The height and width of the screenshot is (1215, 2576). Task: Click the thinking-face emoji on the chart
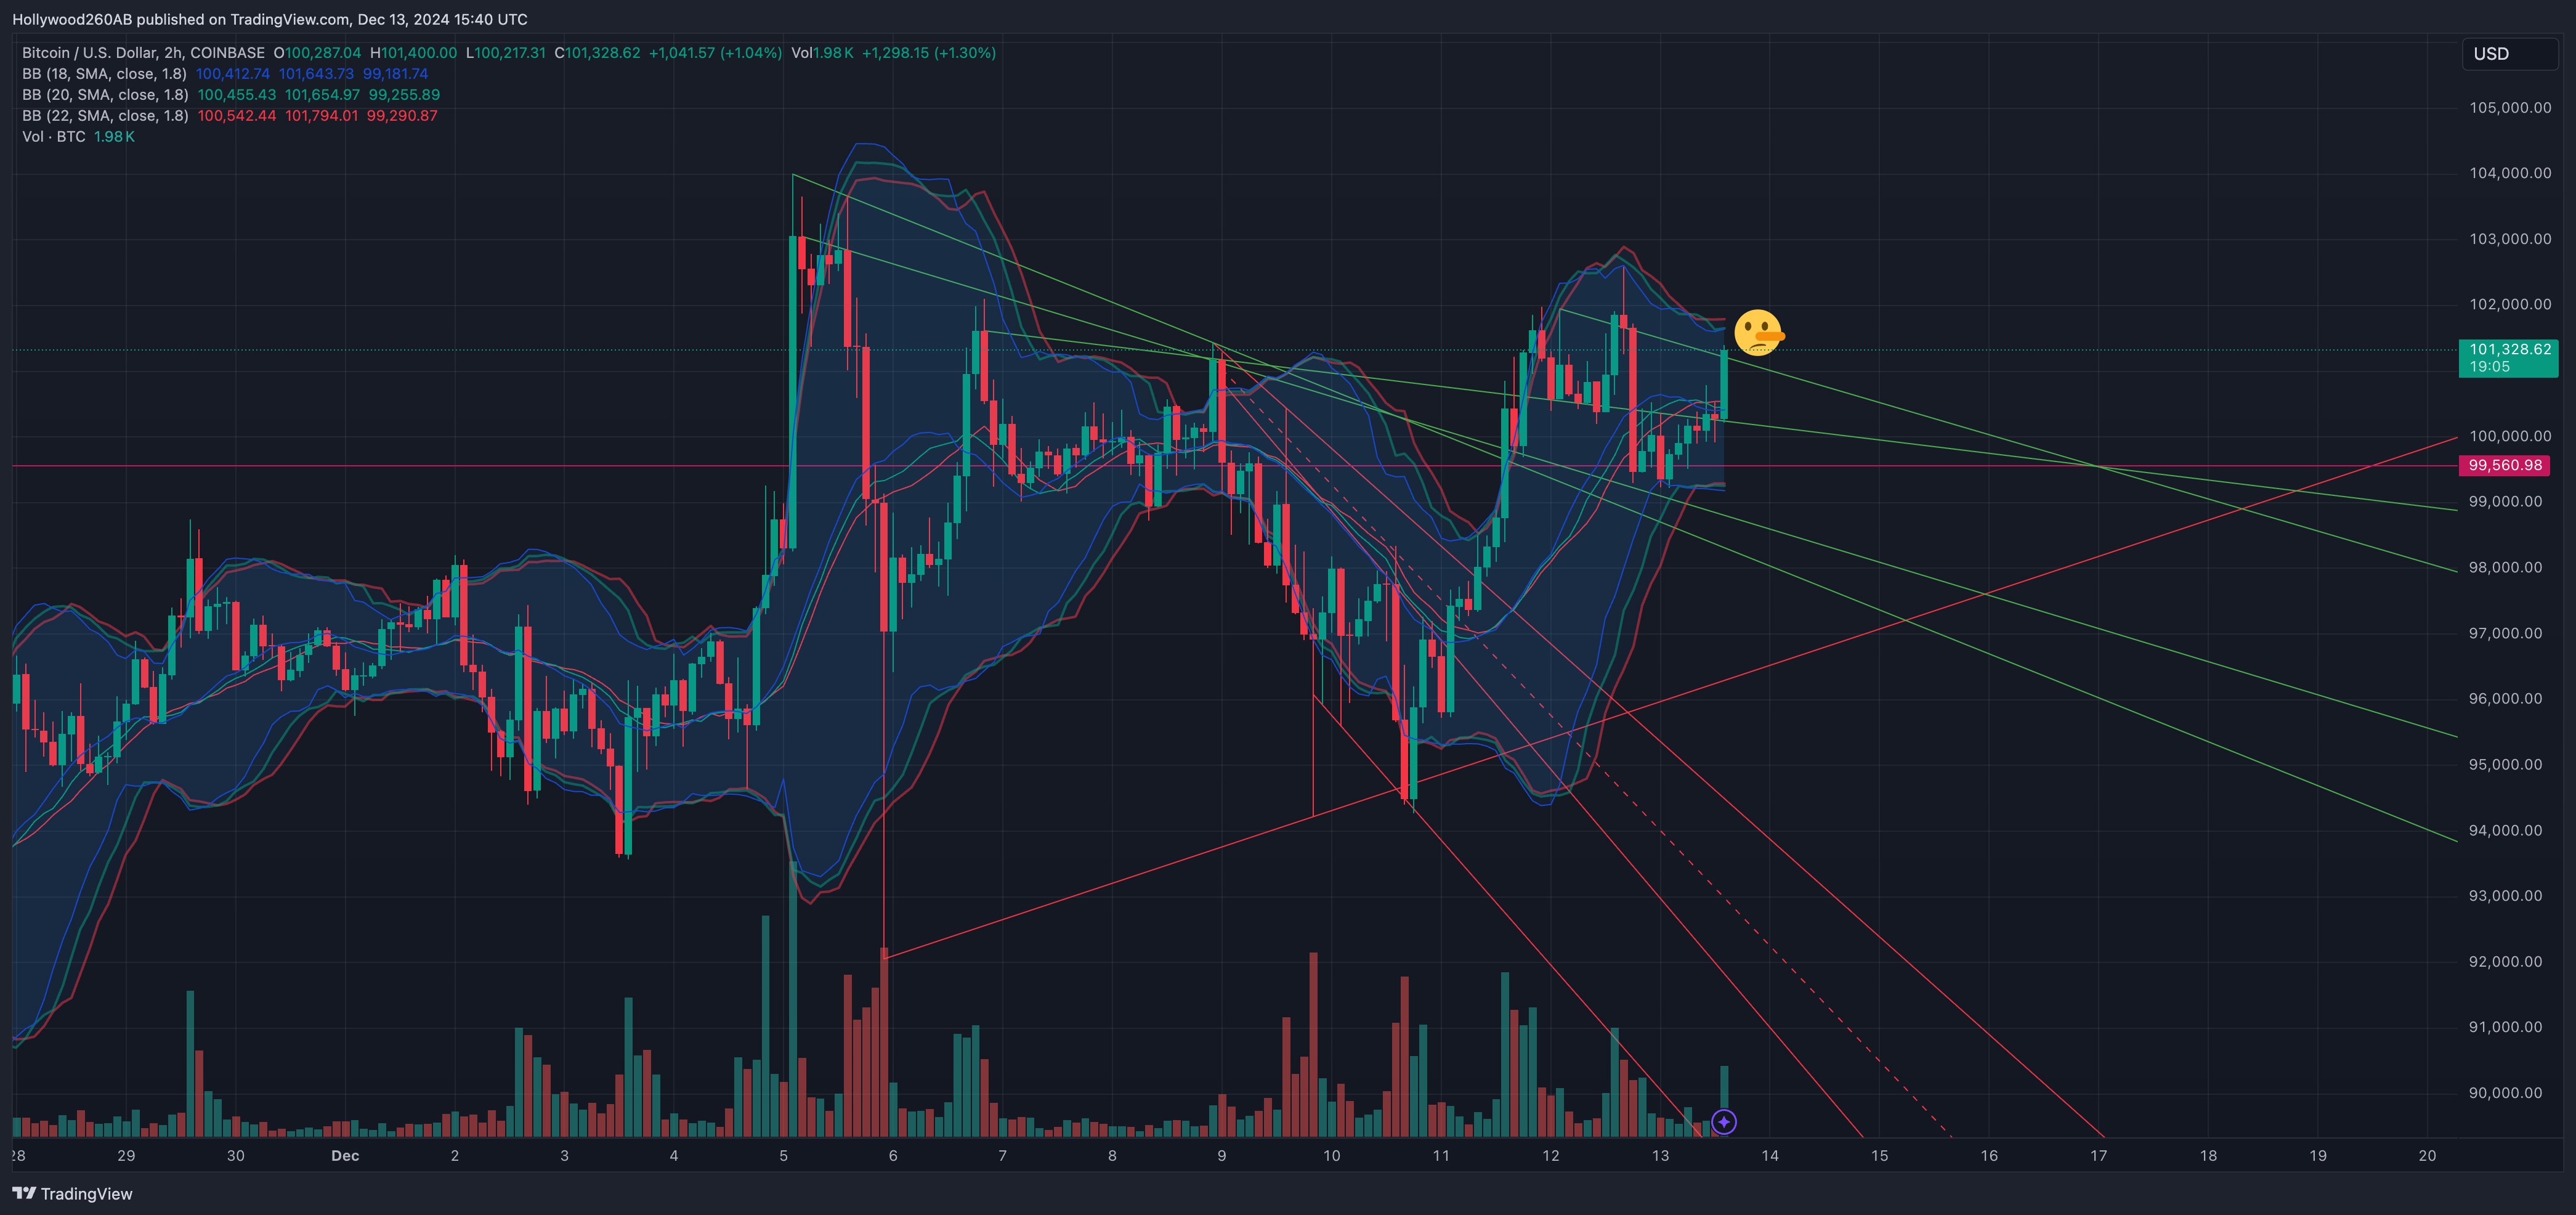tap(1758, 333)
